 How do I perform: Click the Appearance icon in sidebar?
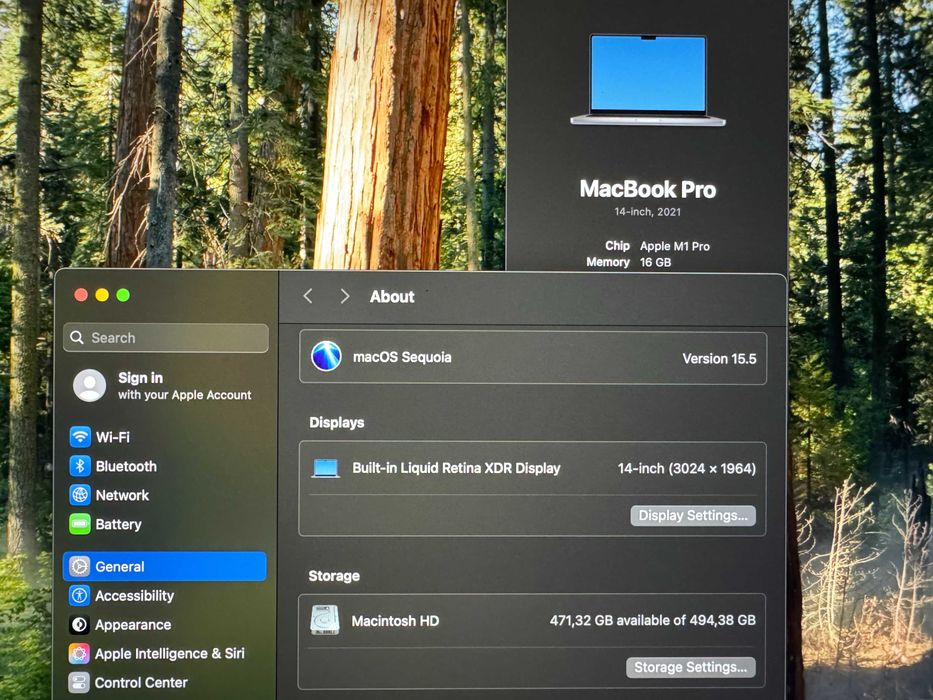coord(80,625)
